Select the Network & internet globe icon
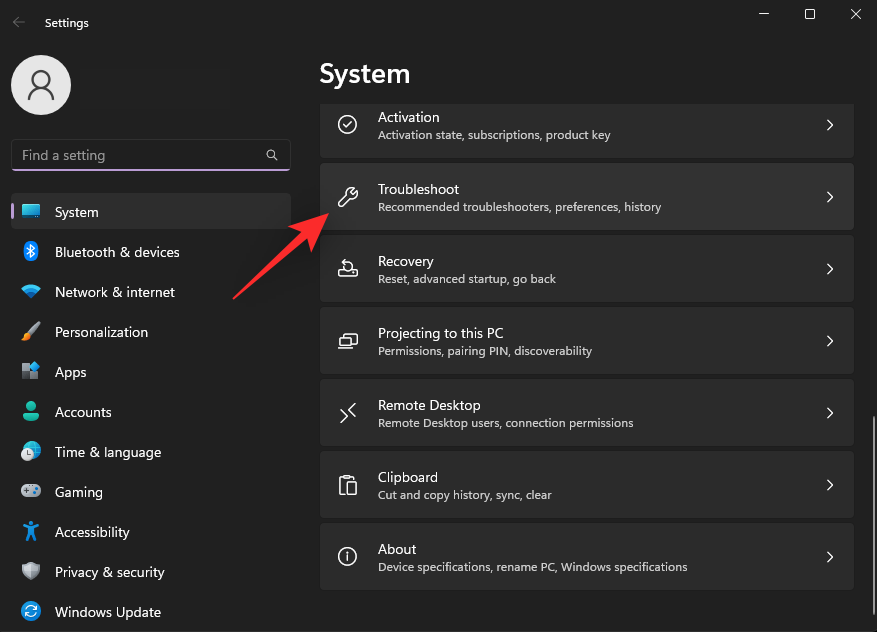 click(x=30, y=292)
